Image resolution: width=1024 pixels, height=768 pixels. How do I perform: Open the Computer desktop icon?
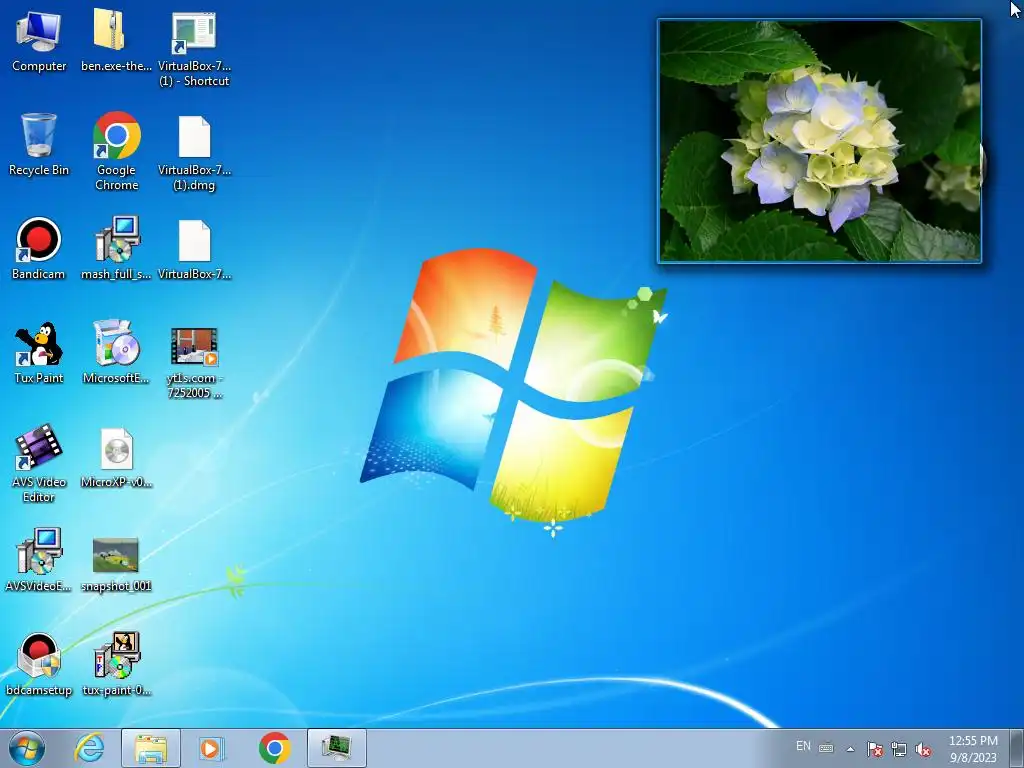click(x=39, y=41)
